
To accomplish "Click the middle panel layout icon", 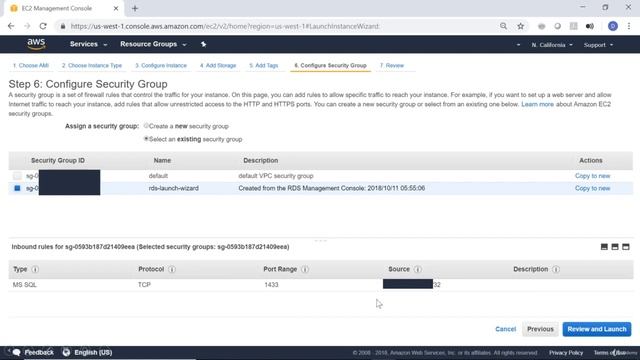I will 615,247.
